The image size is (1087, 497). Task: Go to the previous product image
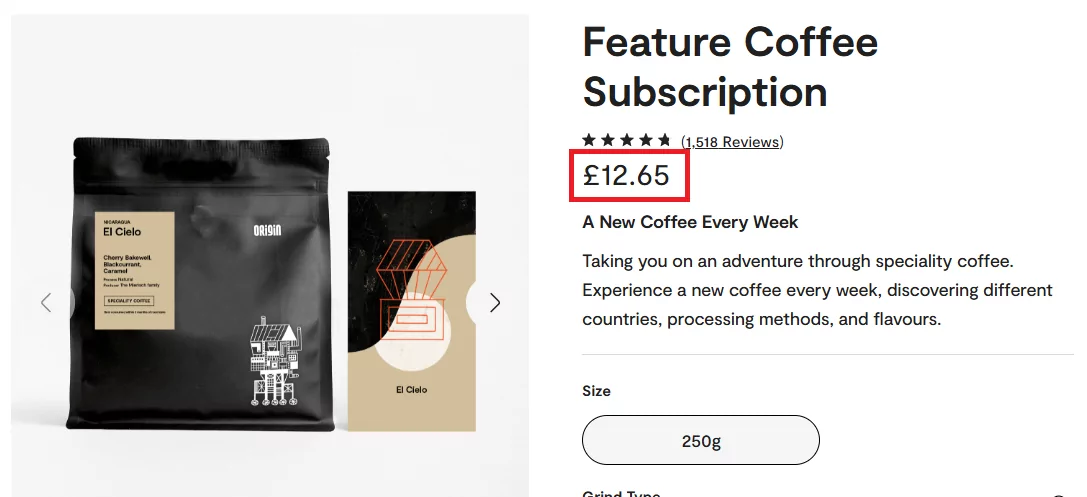pyautogui.click(x=46, y=302)
